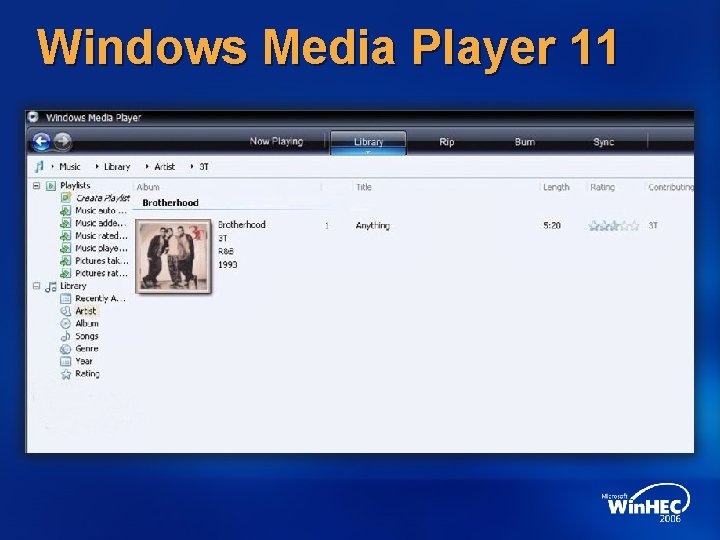Click the icon beside Music adde... playlist
Viewport: 720px width, 540px height.
[x=66, y=223]
